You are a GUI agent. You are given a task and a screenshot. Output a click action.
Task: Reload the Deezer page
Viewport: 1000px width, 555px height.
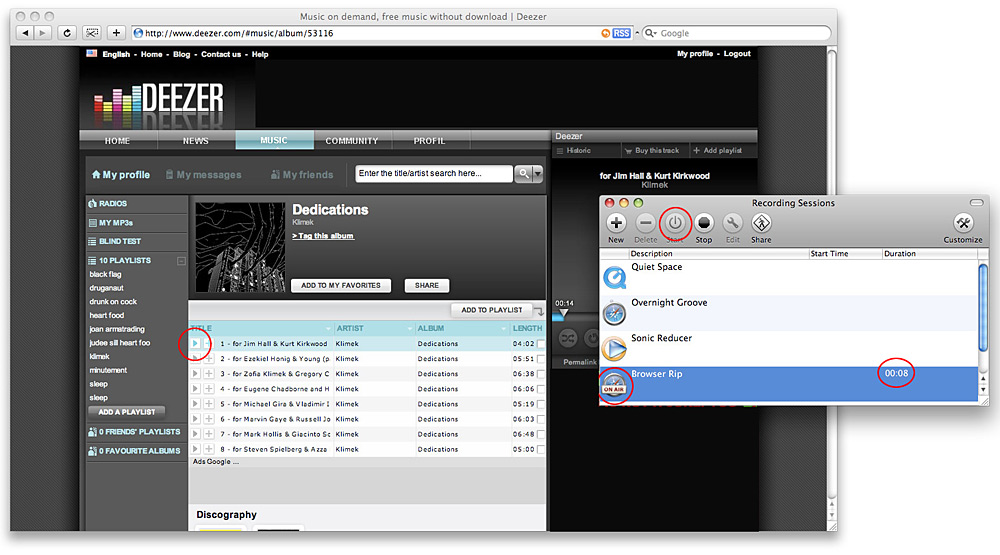pyautogui.click(x=66, y=33)
